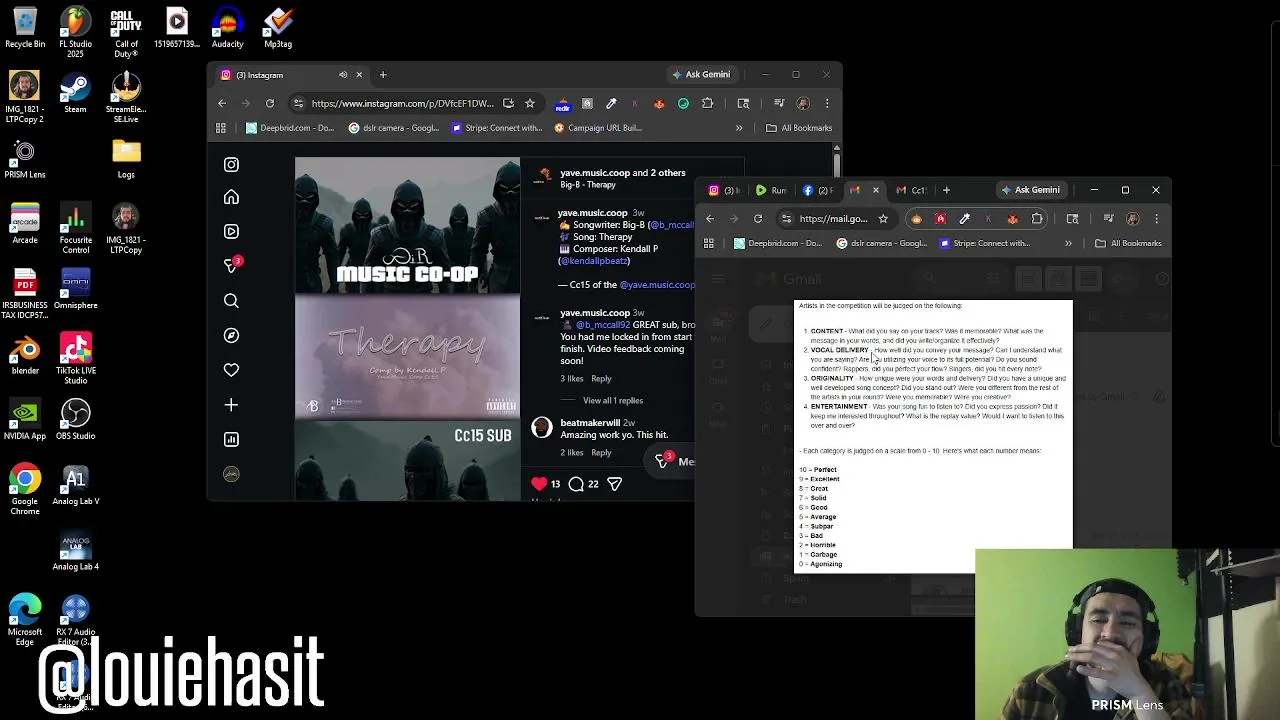Click the Create plus icon in Instagram
Image resolution: width=1280 pixels, height=720 pixels.
(x=231, y=405)
